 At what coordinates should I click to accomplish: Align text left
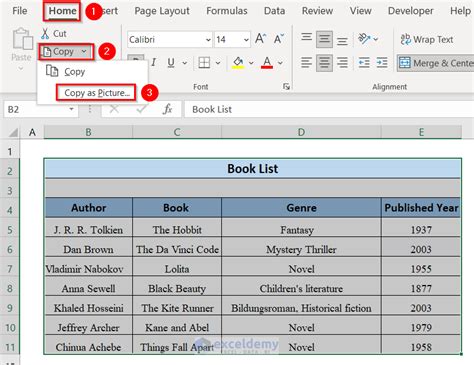point(306,63)
